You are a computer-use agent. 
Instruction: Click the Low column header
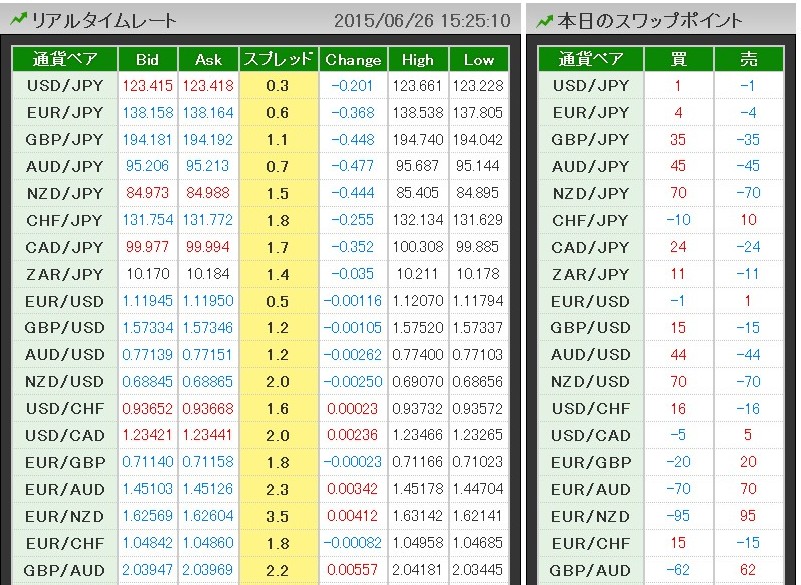point(478,59)
